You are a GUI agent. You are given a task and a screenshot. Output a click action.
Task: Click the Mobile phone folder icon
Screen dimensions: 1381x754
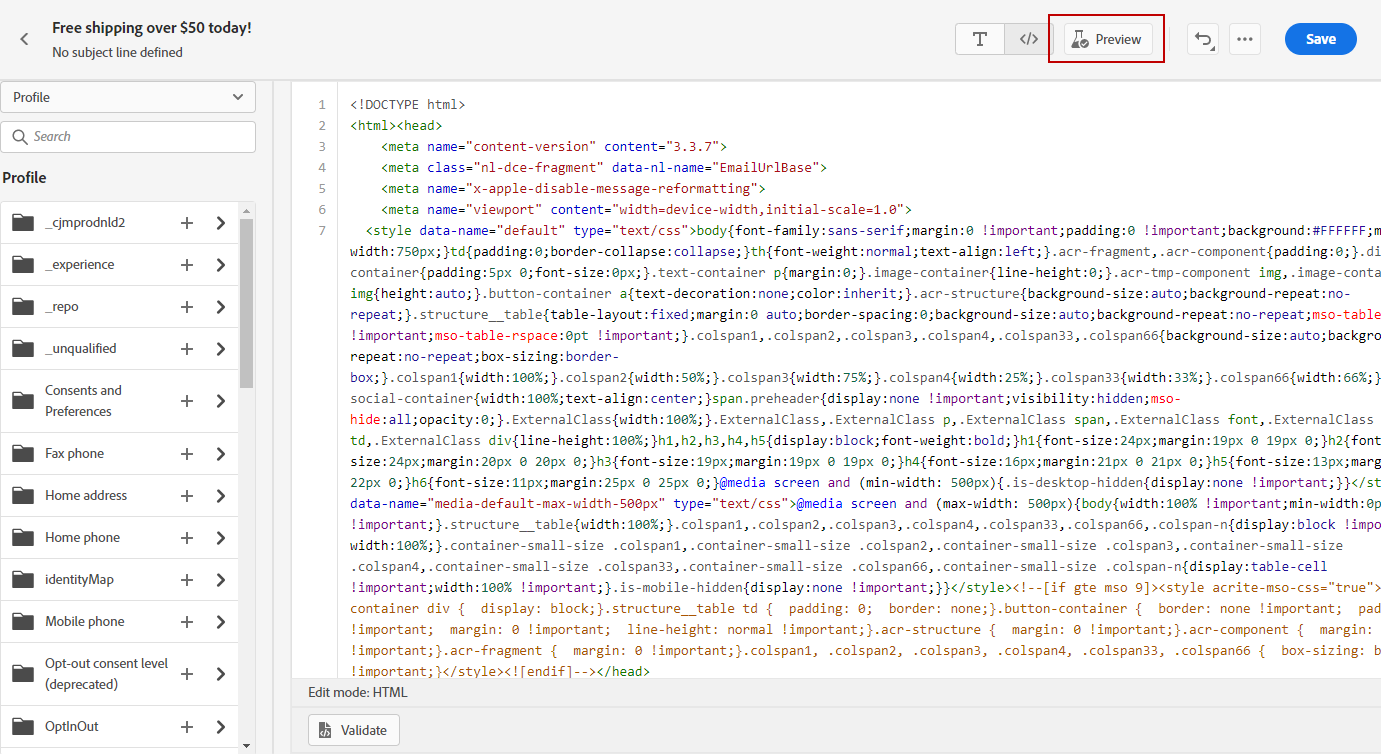pyautogui.click(x=23, y=622)
